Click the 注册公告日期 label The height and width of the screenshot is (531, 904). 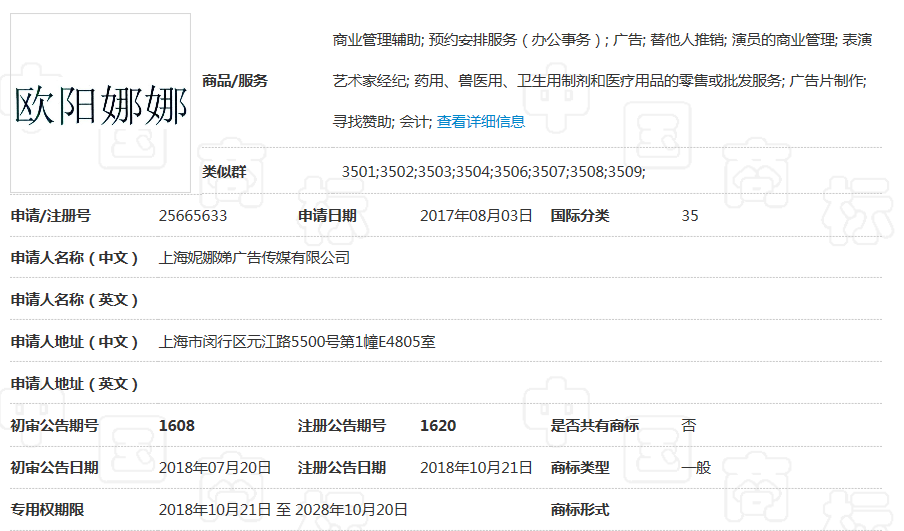point(342,468)
